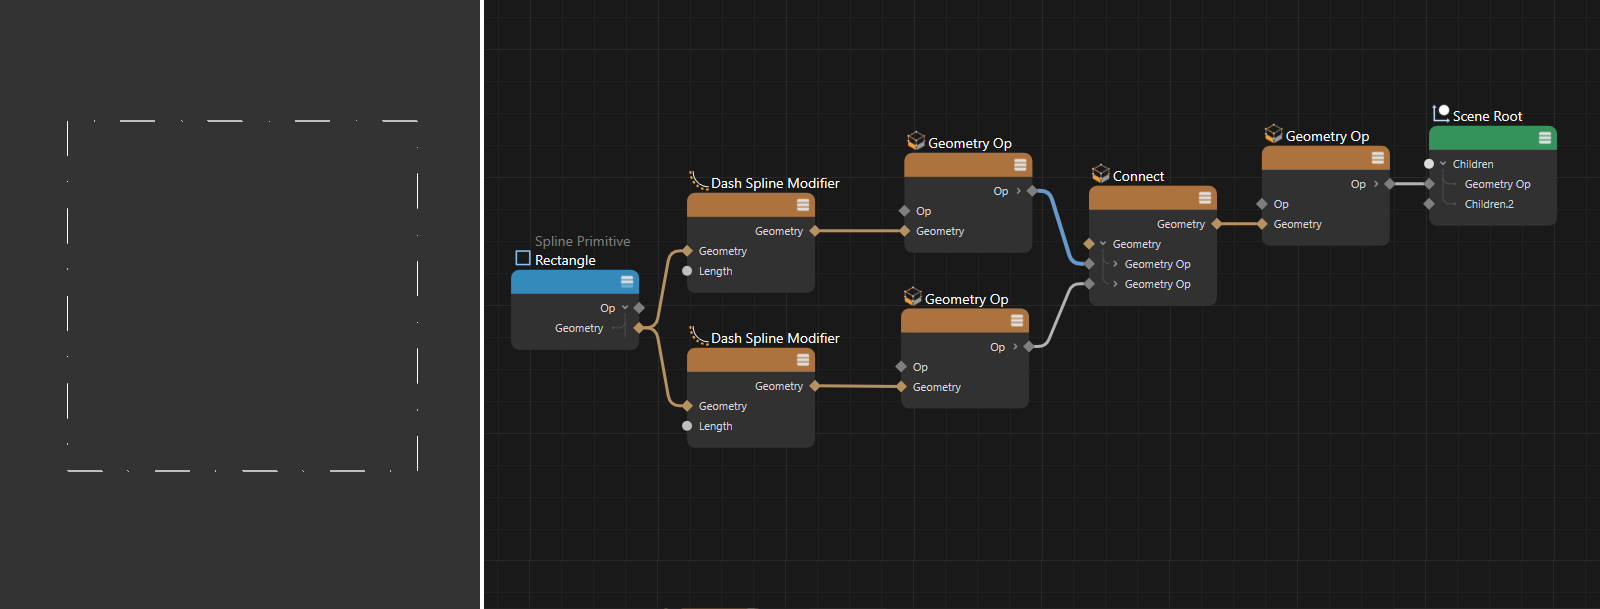Image resolution: width=1600 pixels, height=609 pixels.
Task: Open the Rectangle node's menu icon
Action: (627, 282)
